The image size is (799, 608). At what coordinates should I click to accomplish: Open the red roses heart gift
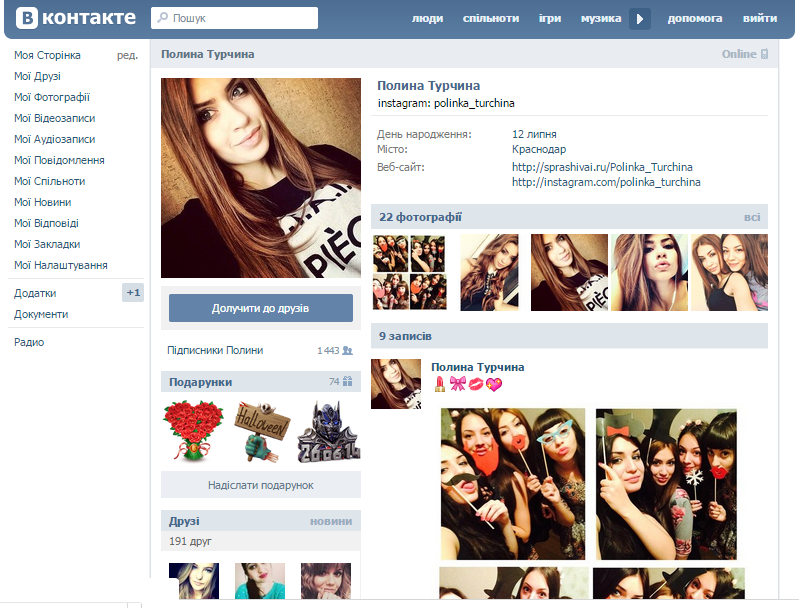(193, 431)
